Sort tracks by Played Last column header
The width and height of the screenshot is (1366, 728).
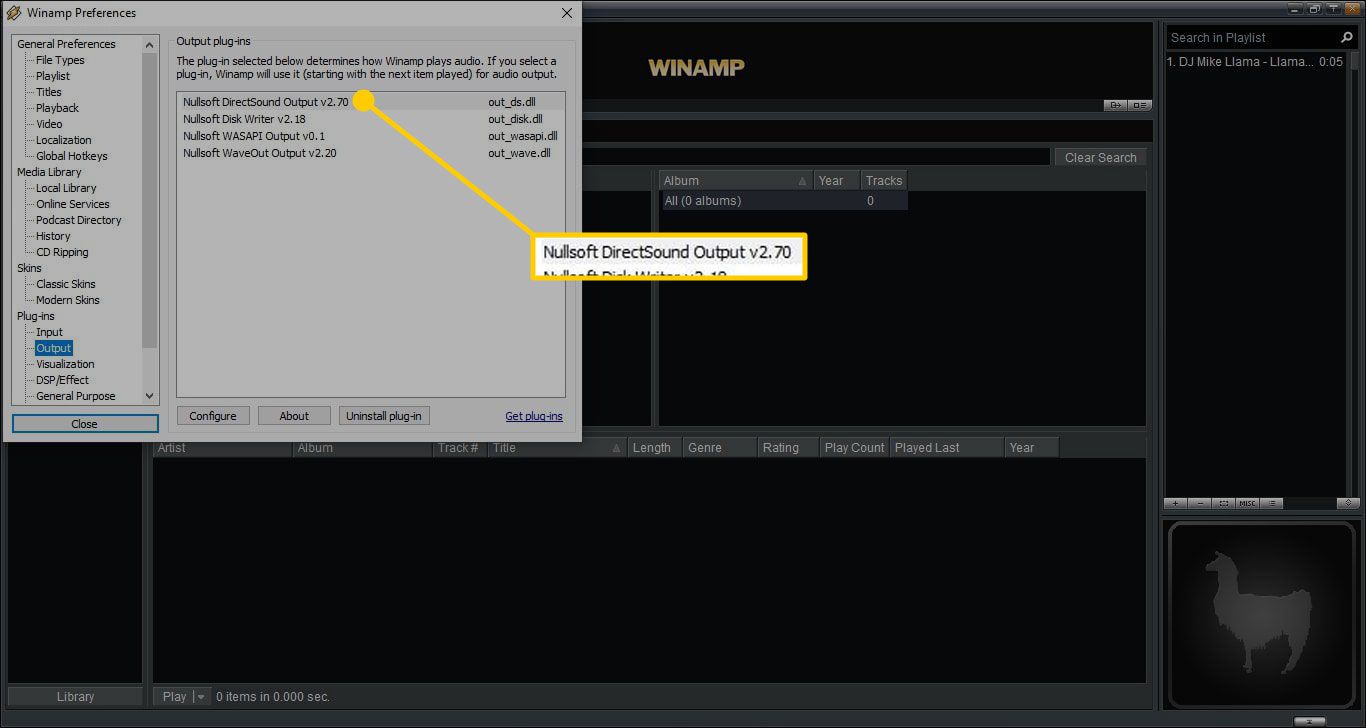(947, 448)
